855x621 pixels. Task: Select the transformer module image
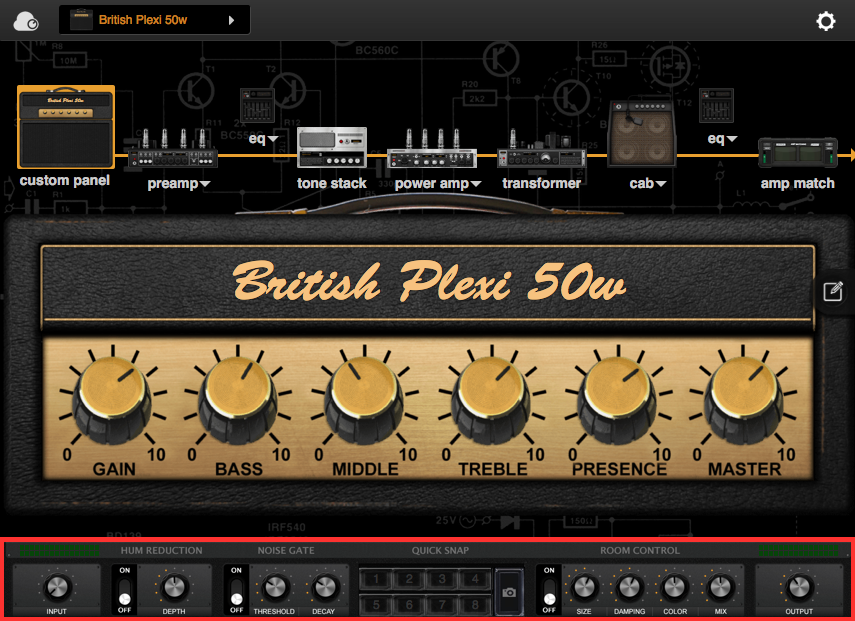click(541, 148)
